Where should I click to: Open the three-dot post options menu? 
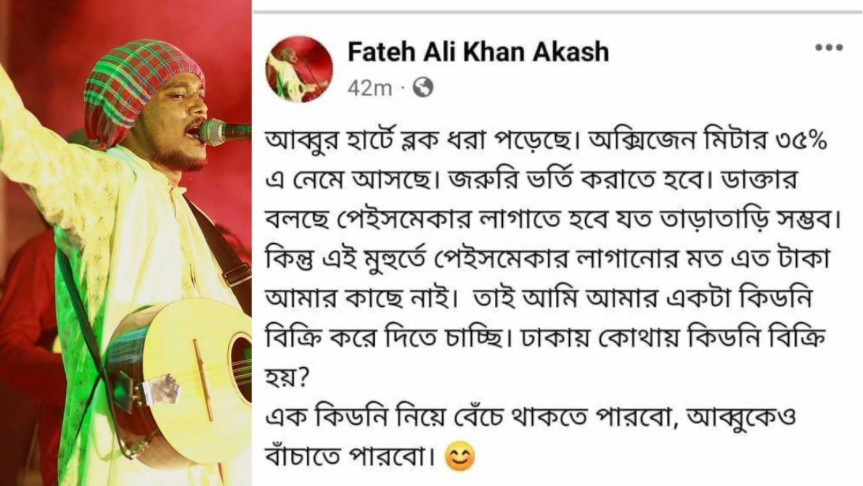[x=829, y=48]
